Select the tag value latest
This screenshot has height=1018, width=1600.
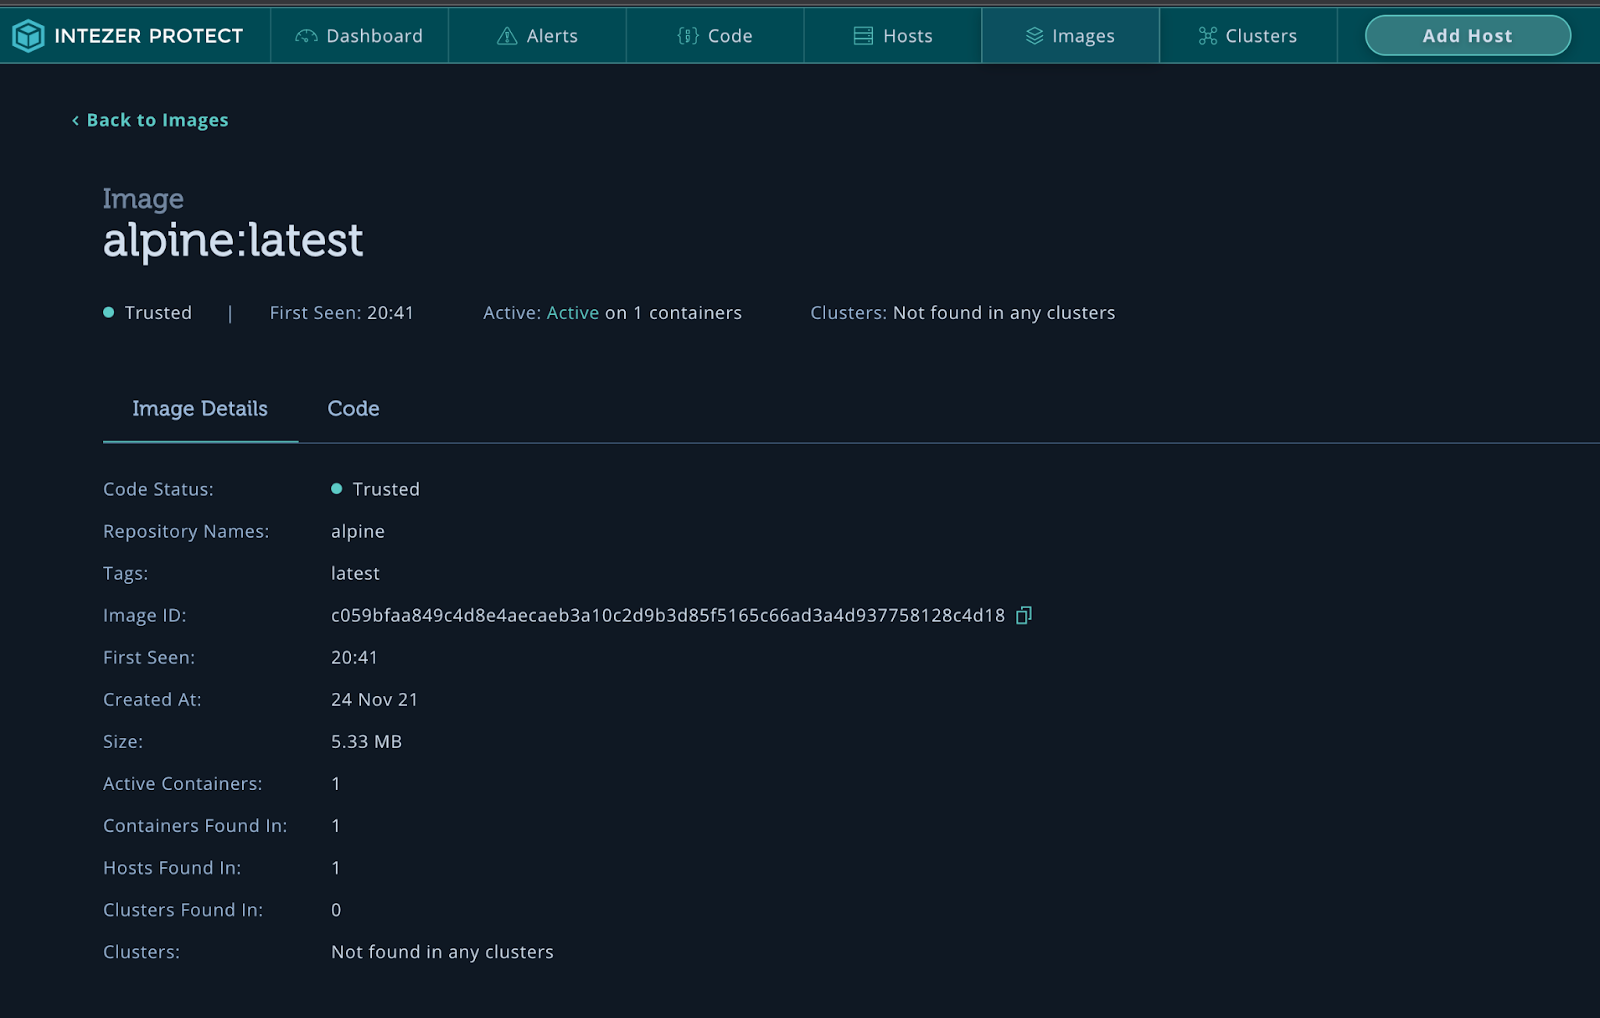(x=355, y=574)
